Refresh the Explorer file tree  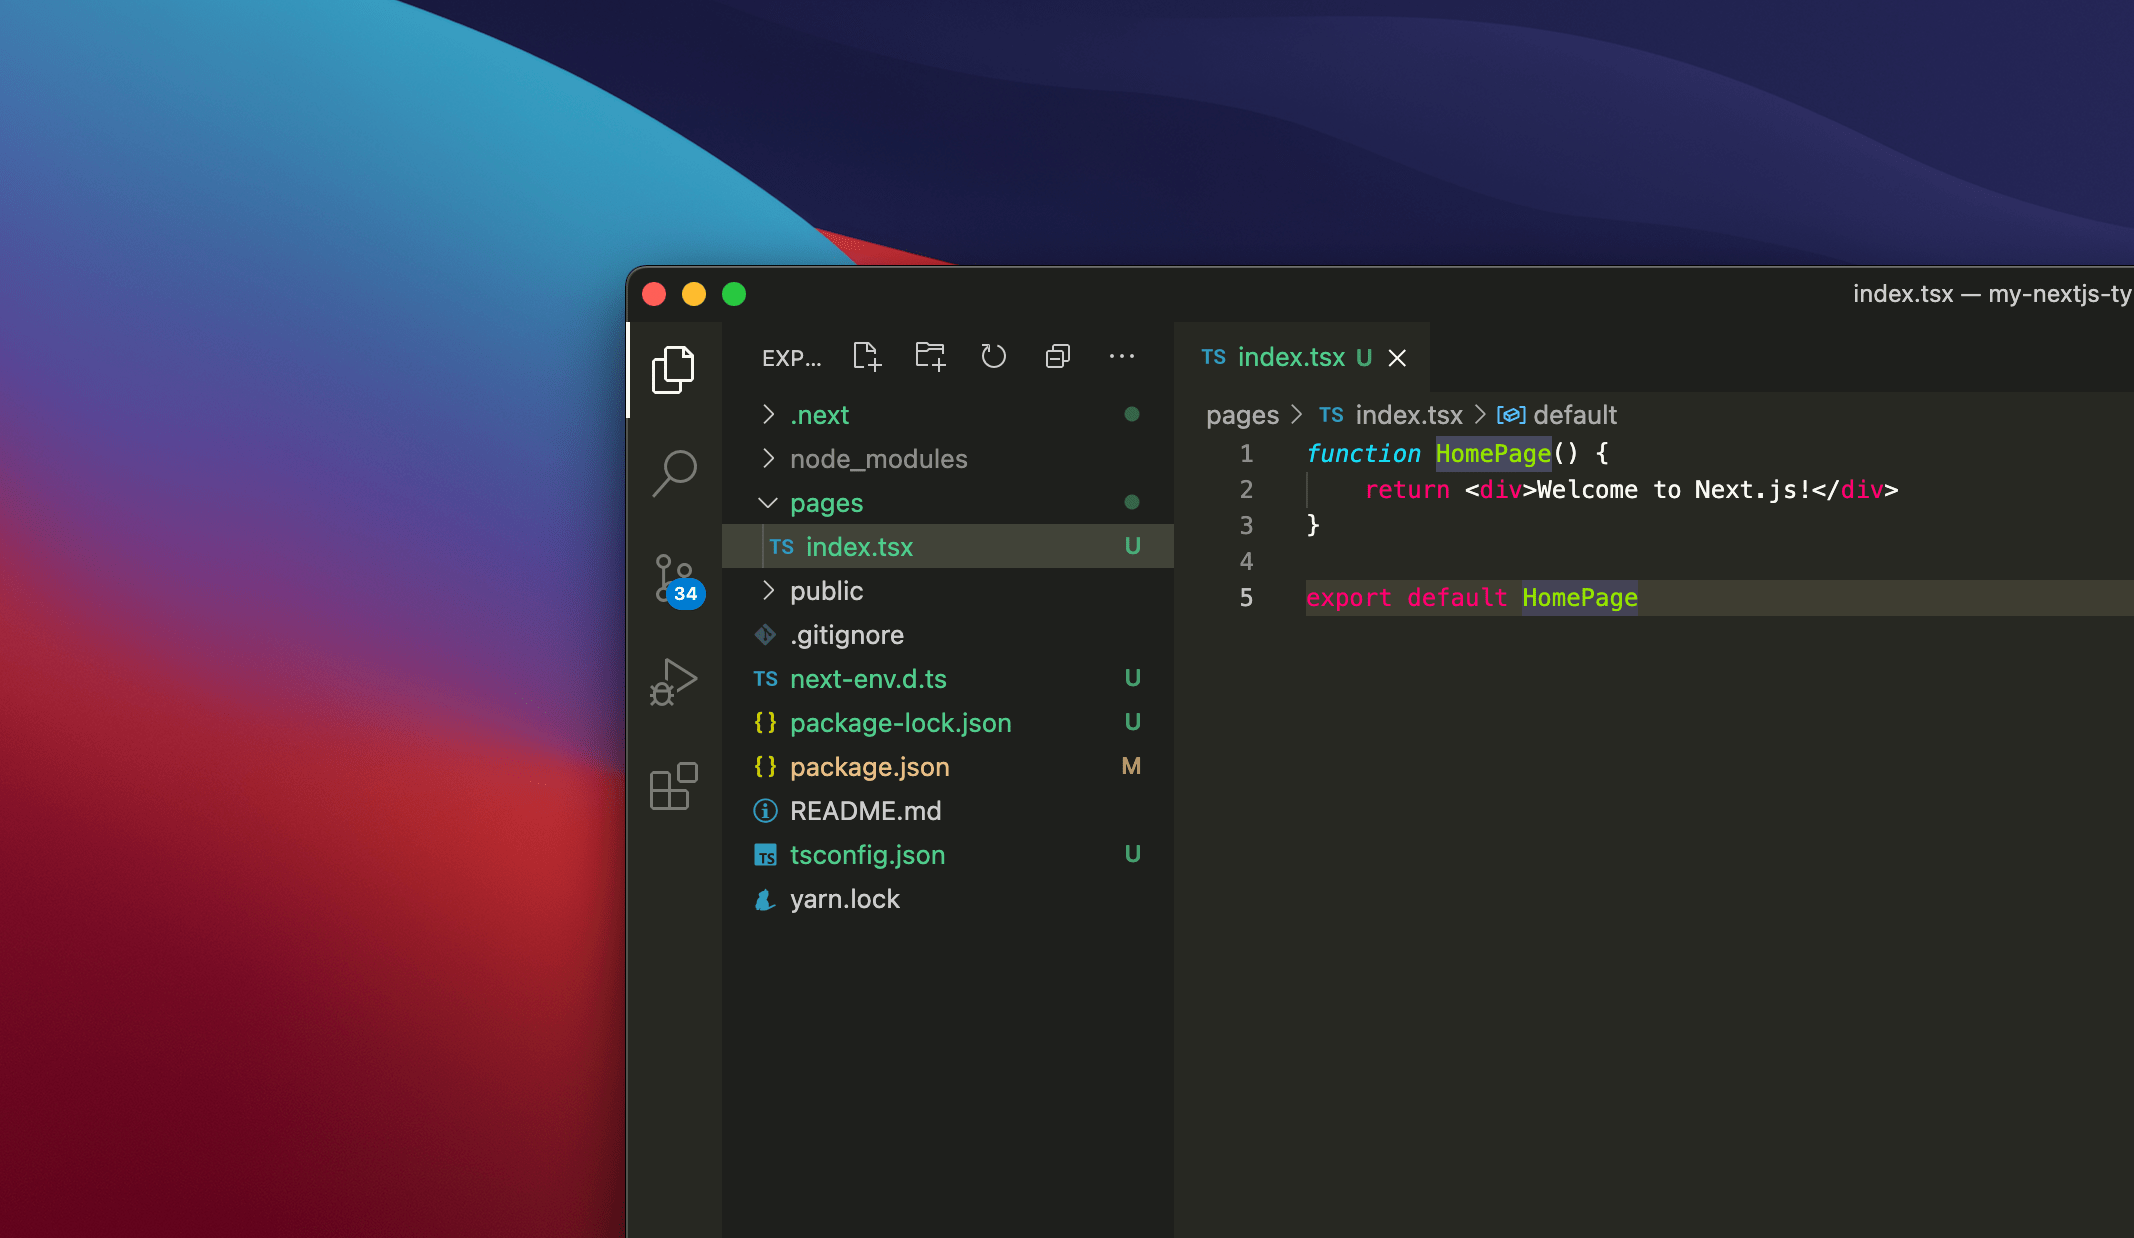click(x=993, y=356)
